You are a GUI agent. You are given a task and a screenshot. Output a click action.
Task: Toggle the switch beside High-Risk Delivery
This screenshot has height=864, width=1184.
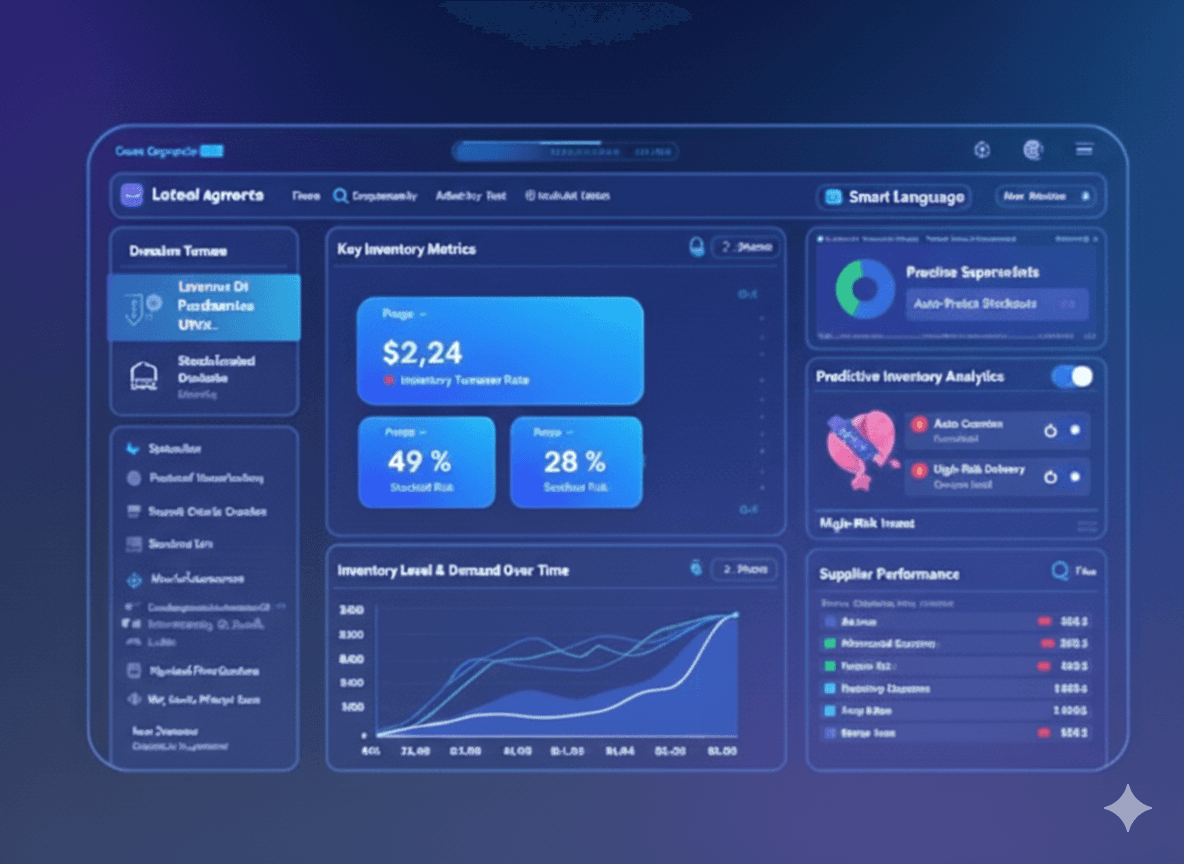(x=1074, y=477)
